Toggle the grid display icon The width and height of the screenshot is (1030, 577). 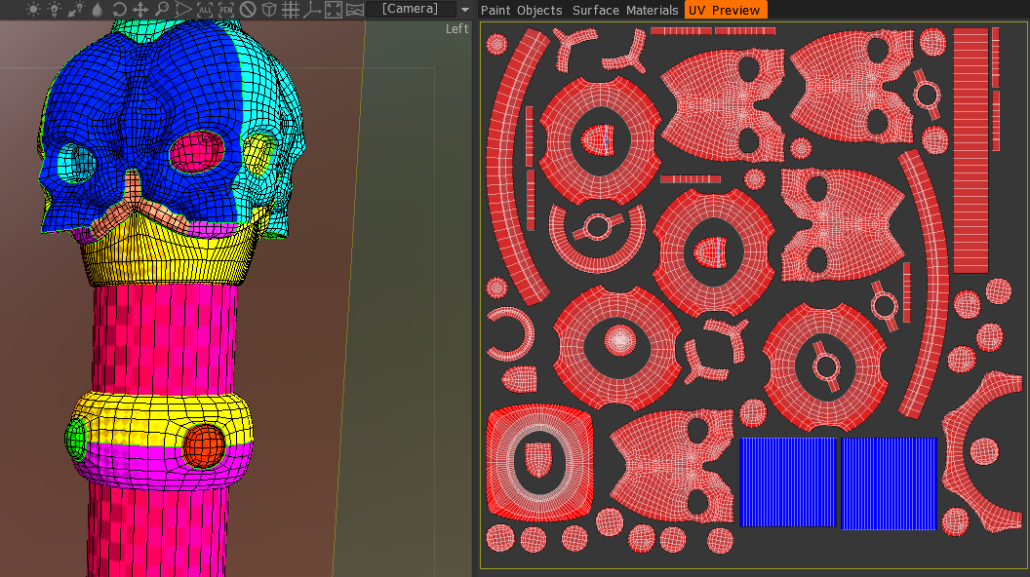pos(290,9)
